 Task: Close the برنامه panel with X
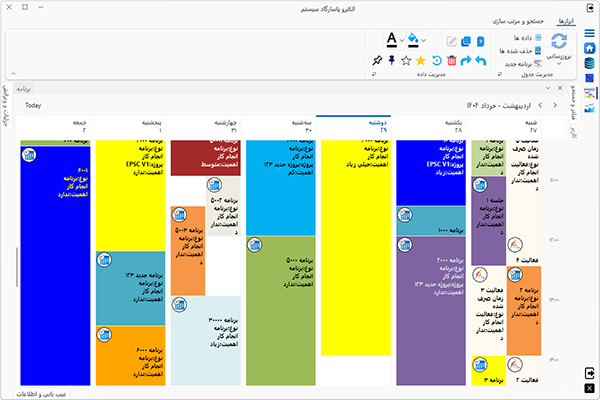pyautogui.click(x=560, y=88)
